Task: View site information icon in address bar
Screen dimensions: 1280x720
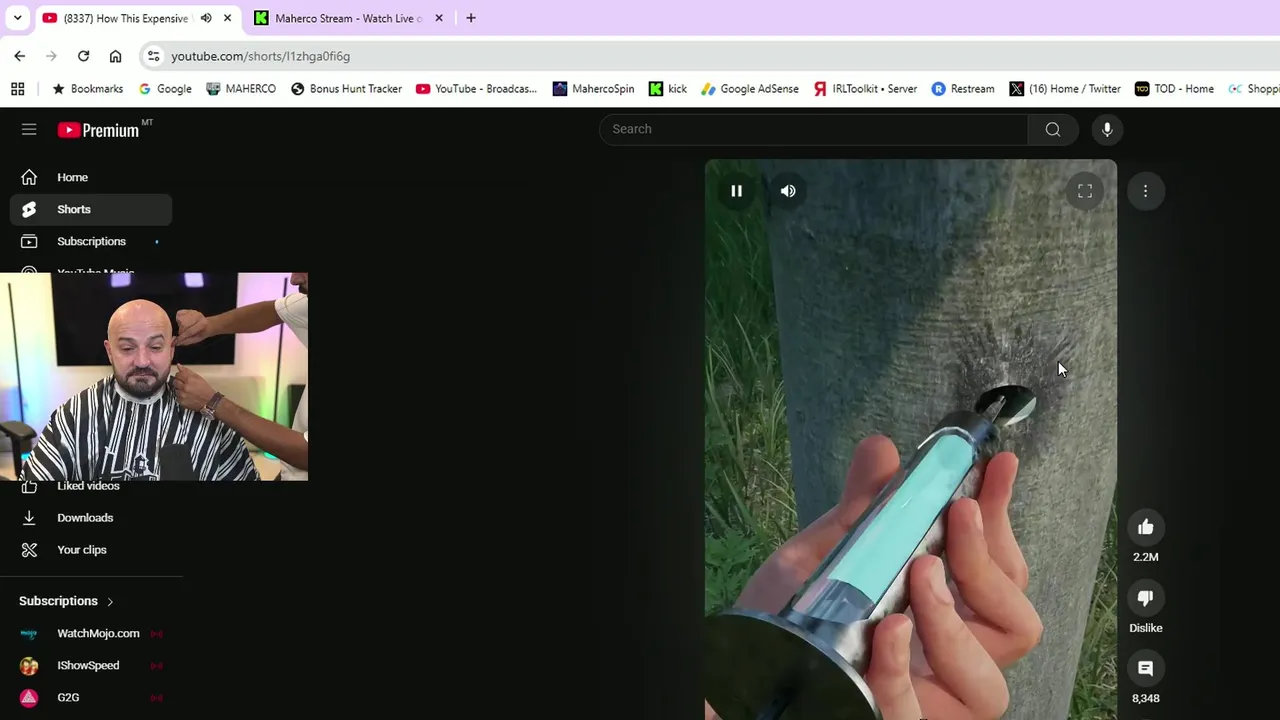Action: tap(153, 56)
